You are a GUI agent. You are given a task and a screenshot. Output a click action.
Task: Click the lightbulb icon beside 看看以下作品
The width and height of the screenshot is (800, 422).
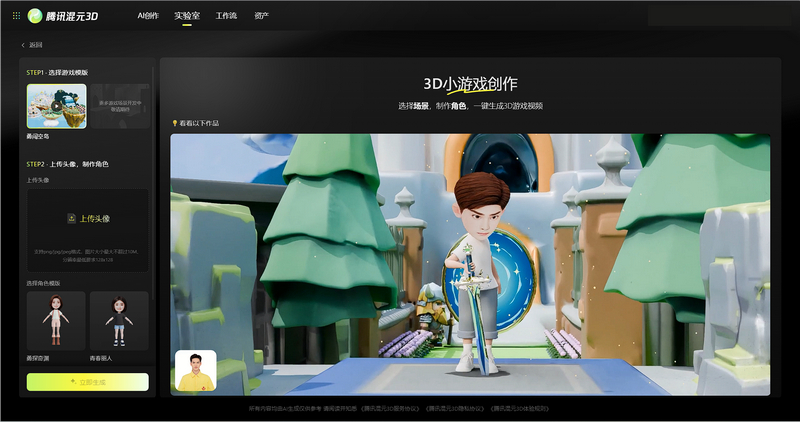[174, 123]
